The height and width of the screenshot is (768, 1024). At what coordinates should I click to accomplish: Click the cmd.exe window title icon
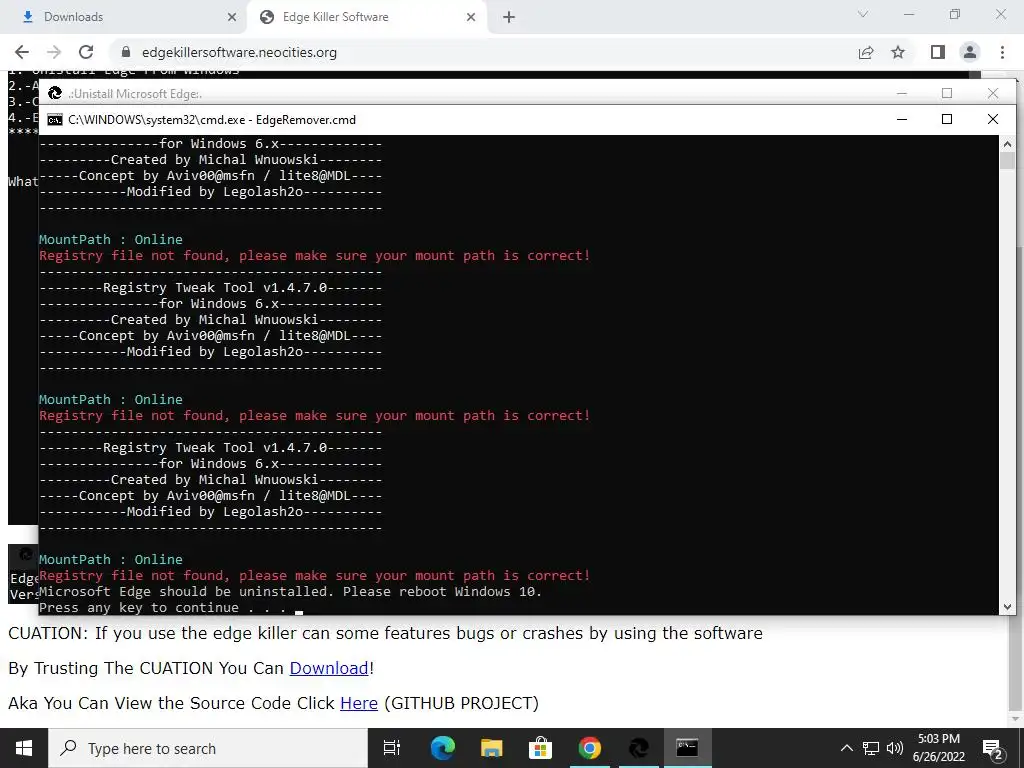tap(55, 120)
